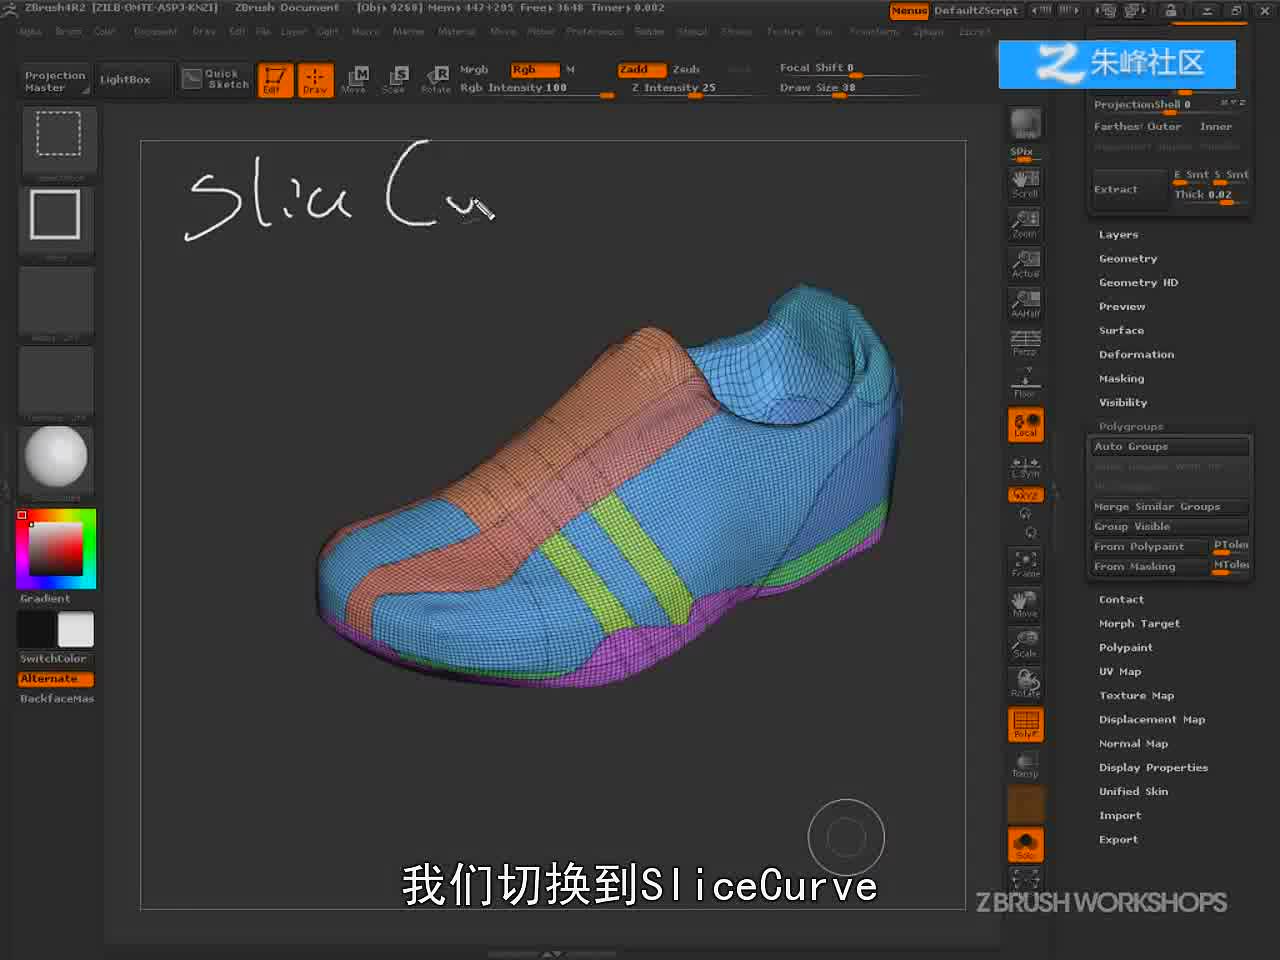Click the Auto Groups button
1280x960 pixels.
point(1169,447)
